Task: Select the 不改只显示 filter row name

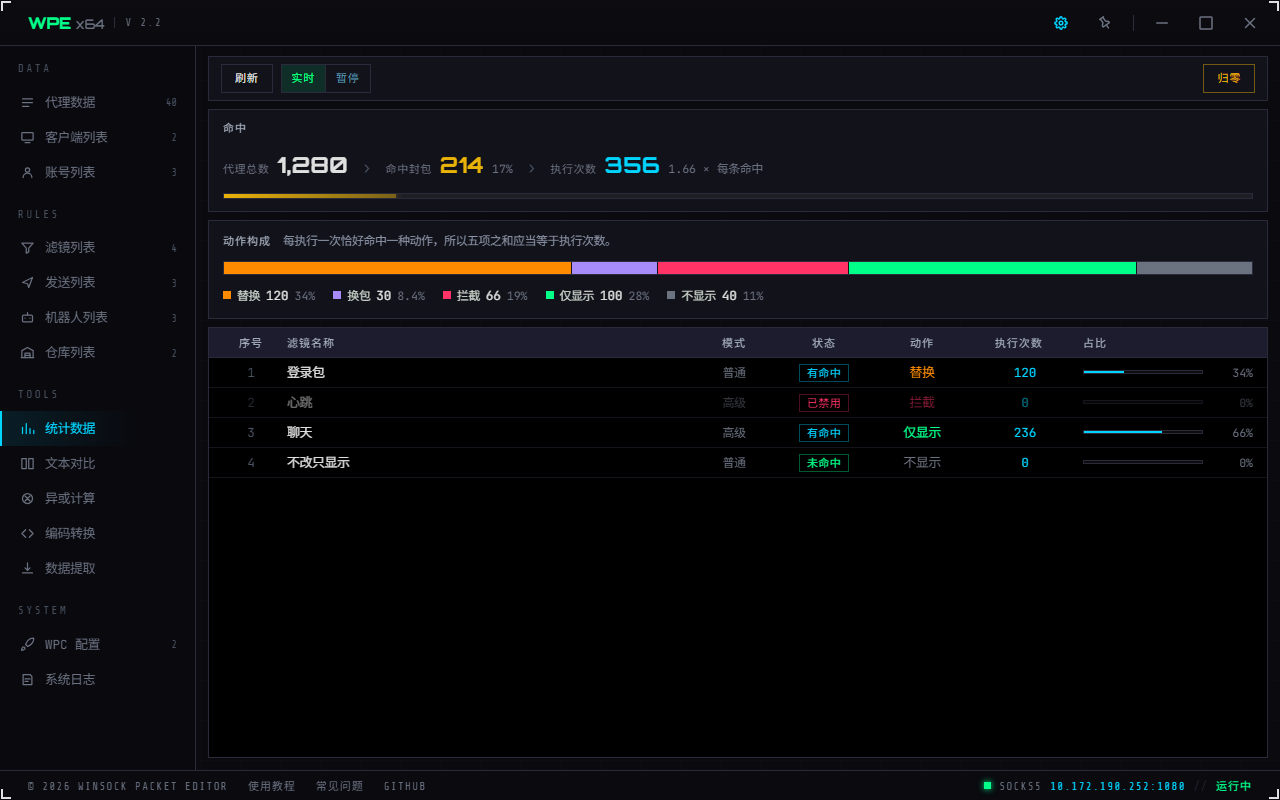Action: (x=318, y=462)
